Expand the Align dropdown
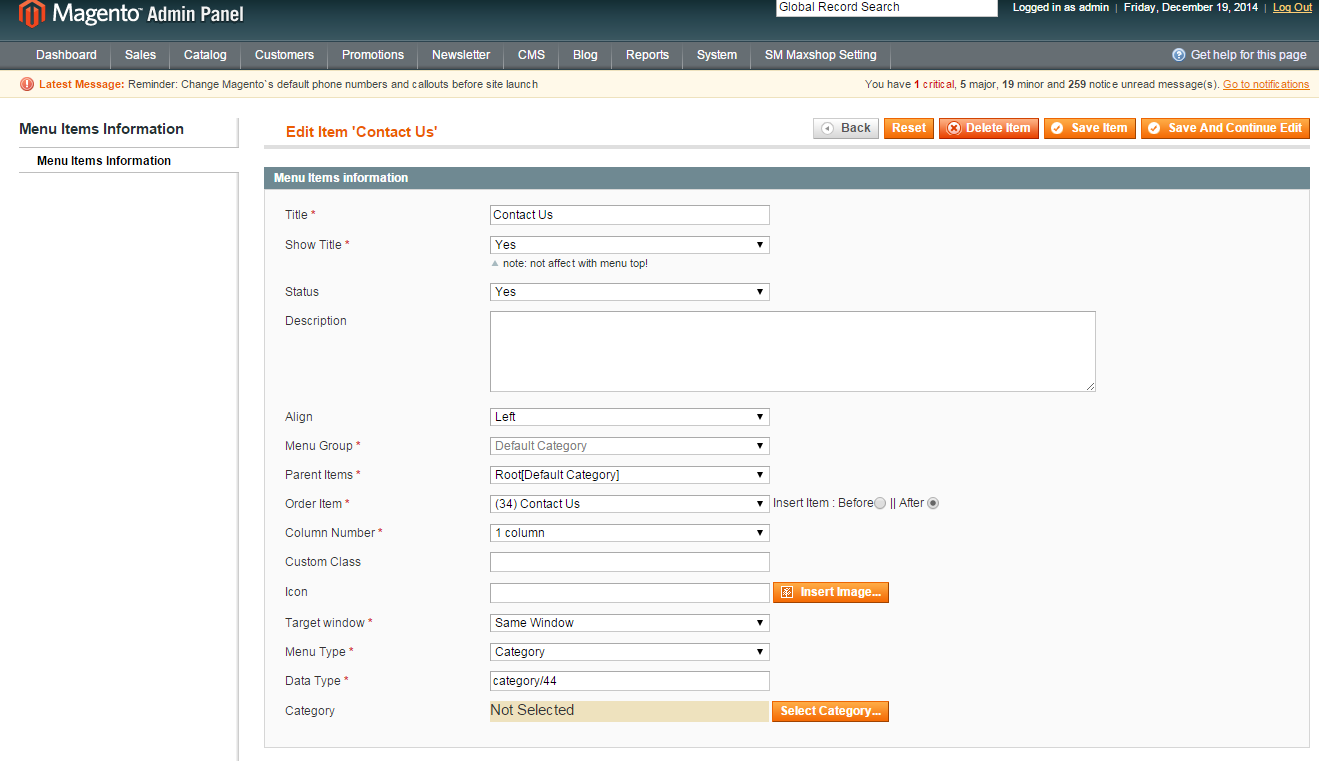The image size is (1319, 761). pyautogui.click(x=630, y=416)
